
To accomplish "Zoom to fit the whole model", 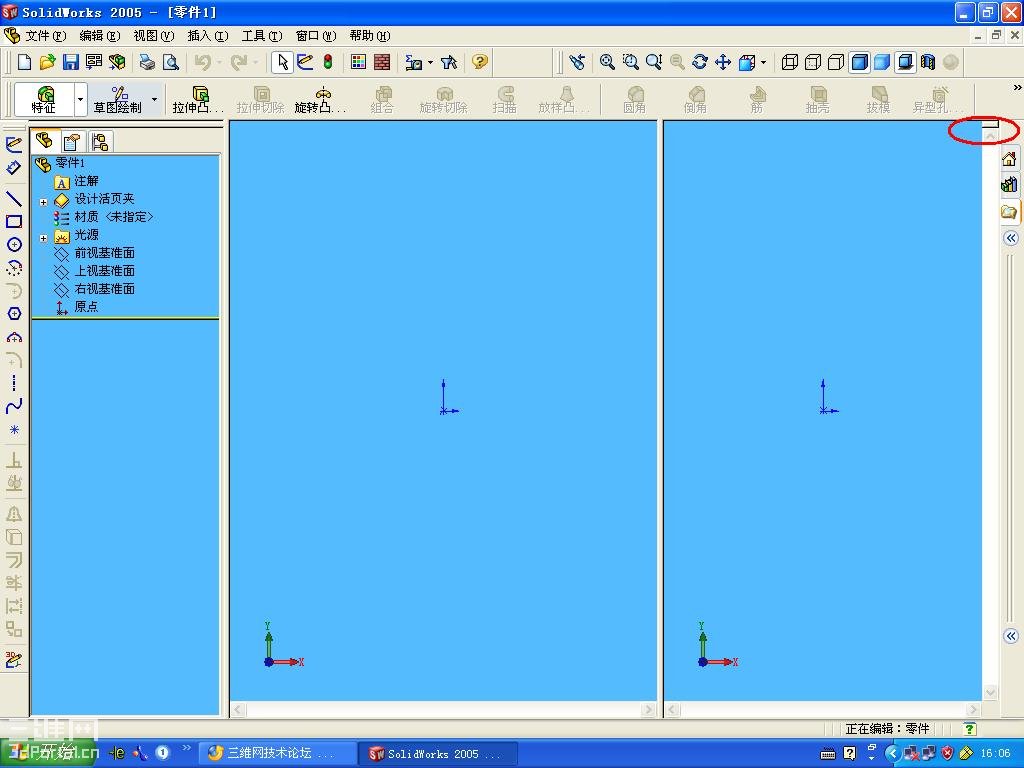I will [x=607, y=62].
